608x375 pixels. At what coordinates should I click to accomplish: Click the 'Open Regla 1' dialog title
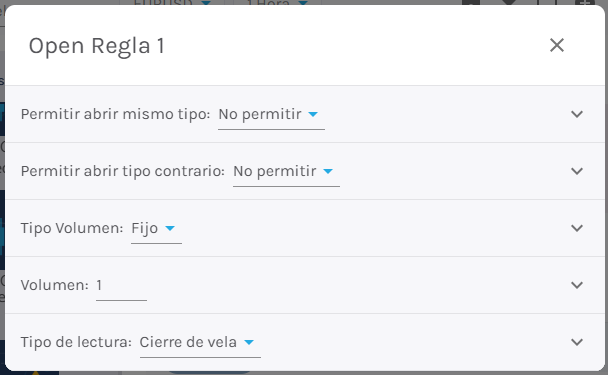(x=97, y=46)
